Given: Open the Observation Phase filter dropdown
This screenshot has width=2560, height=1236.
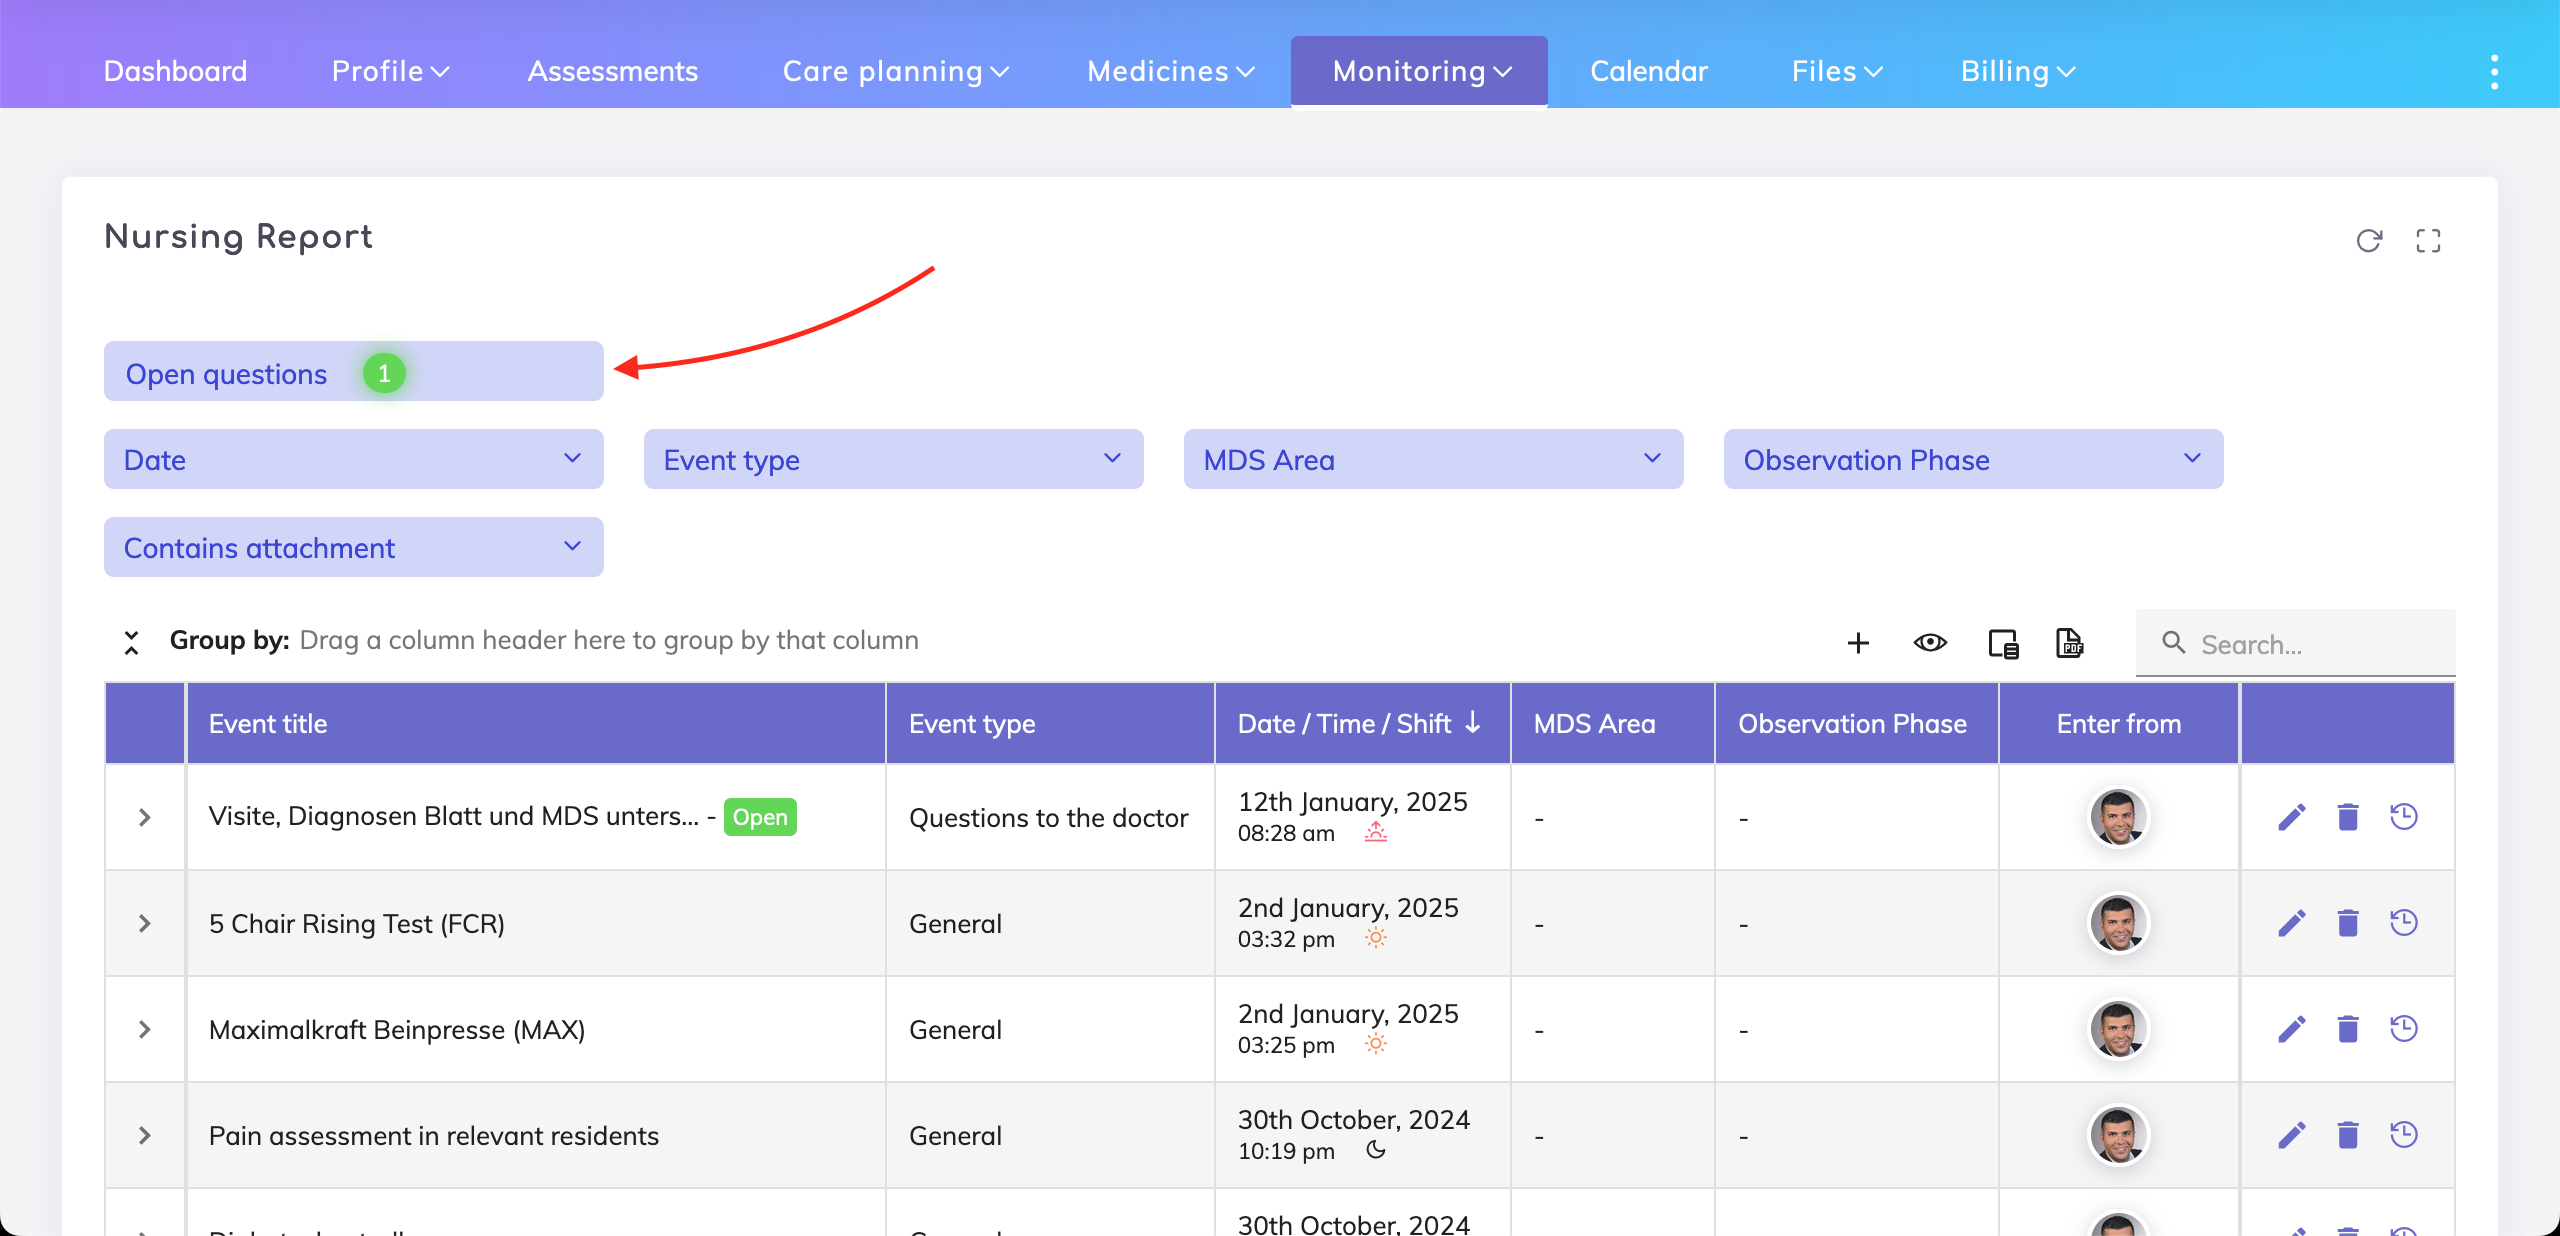Looking at the screenshot, I should pos(1972,459).
